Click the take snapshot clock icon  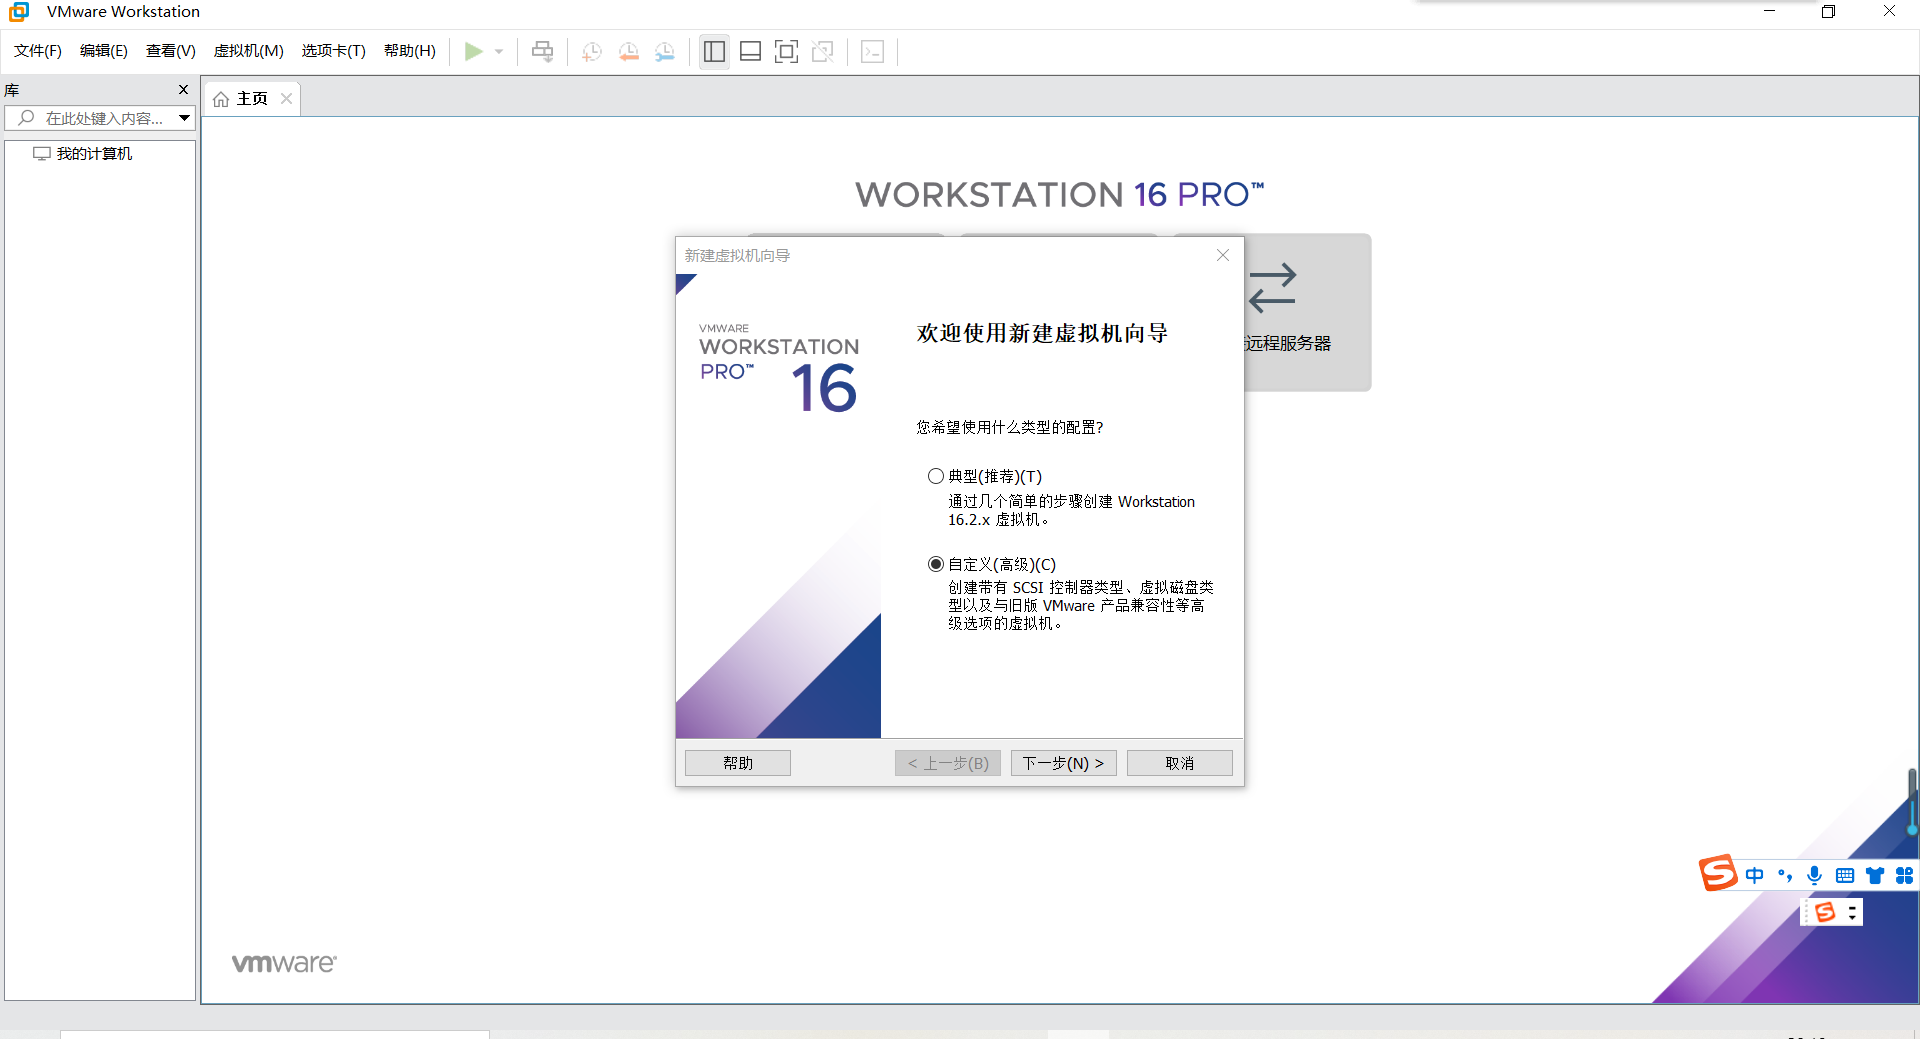coord(592,51)
